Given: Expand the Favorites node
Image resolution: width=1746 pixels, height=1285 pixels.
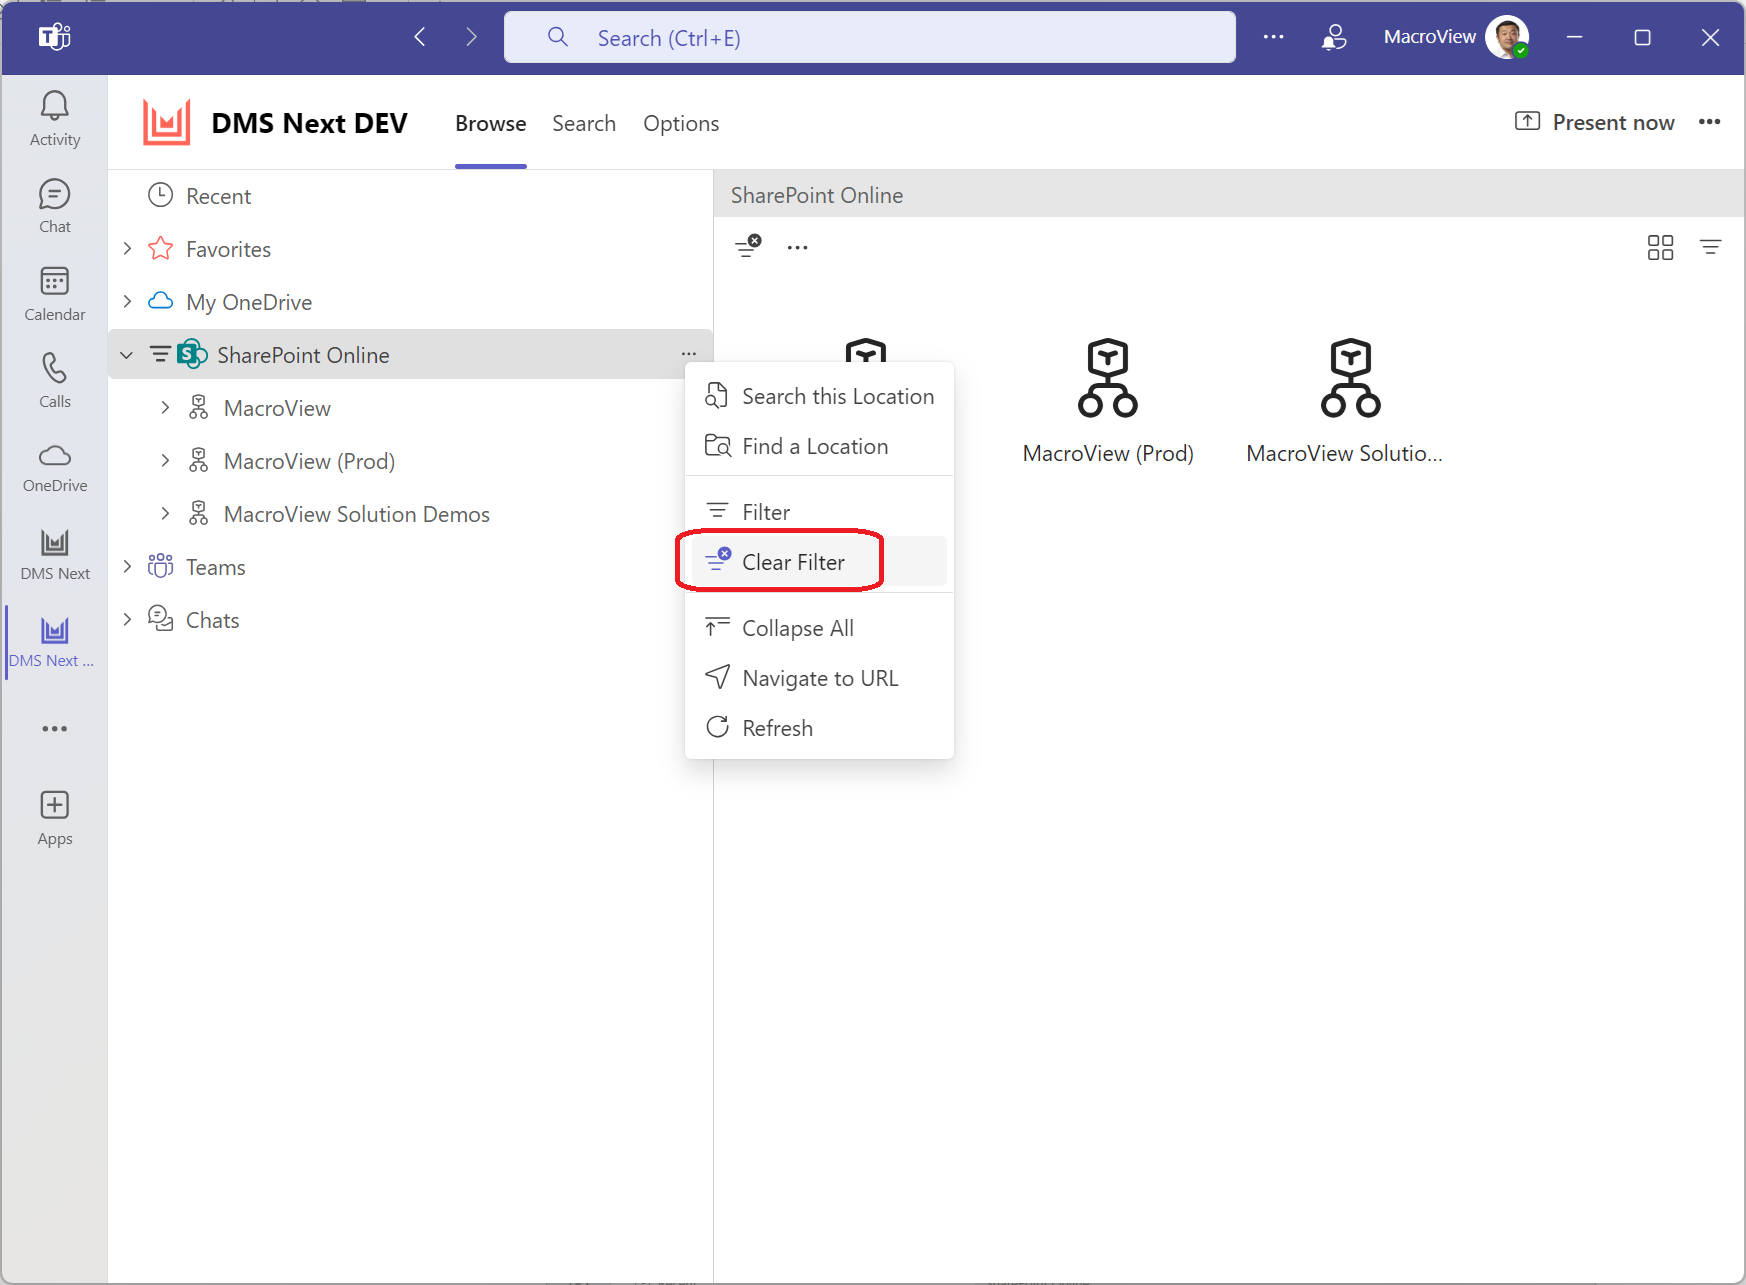Looking at the screenshot, I should click(x=127, y=248).
